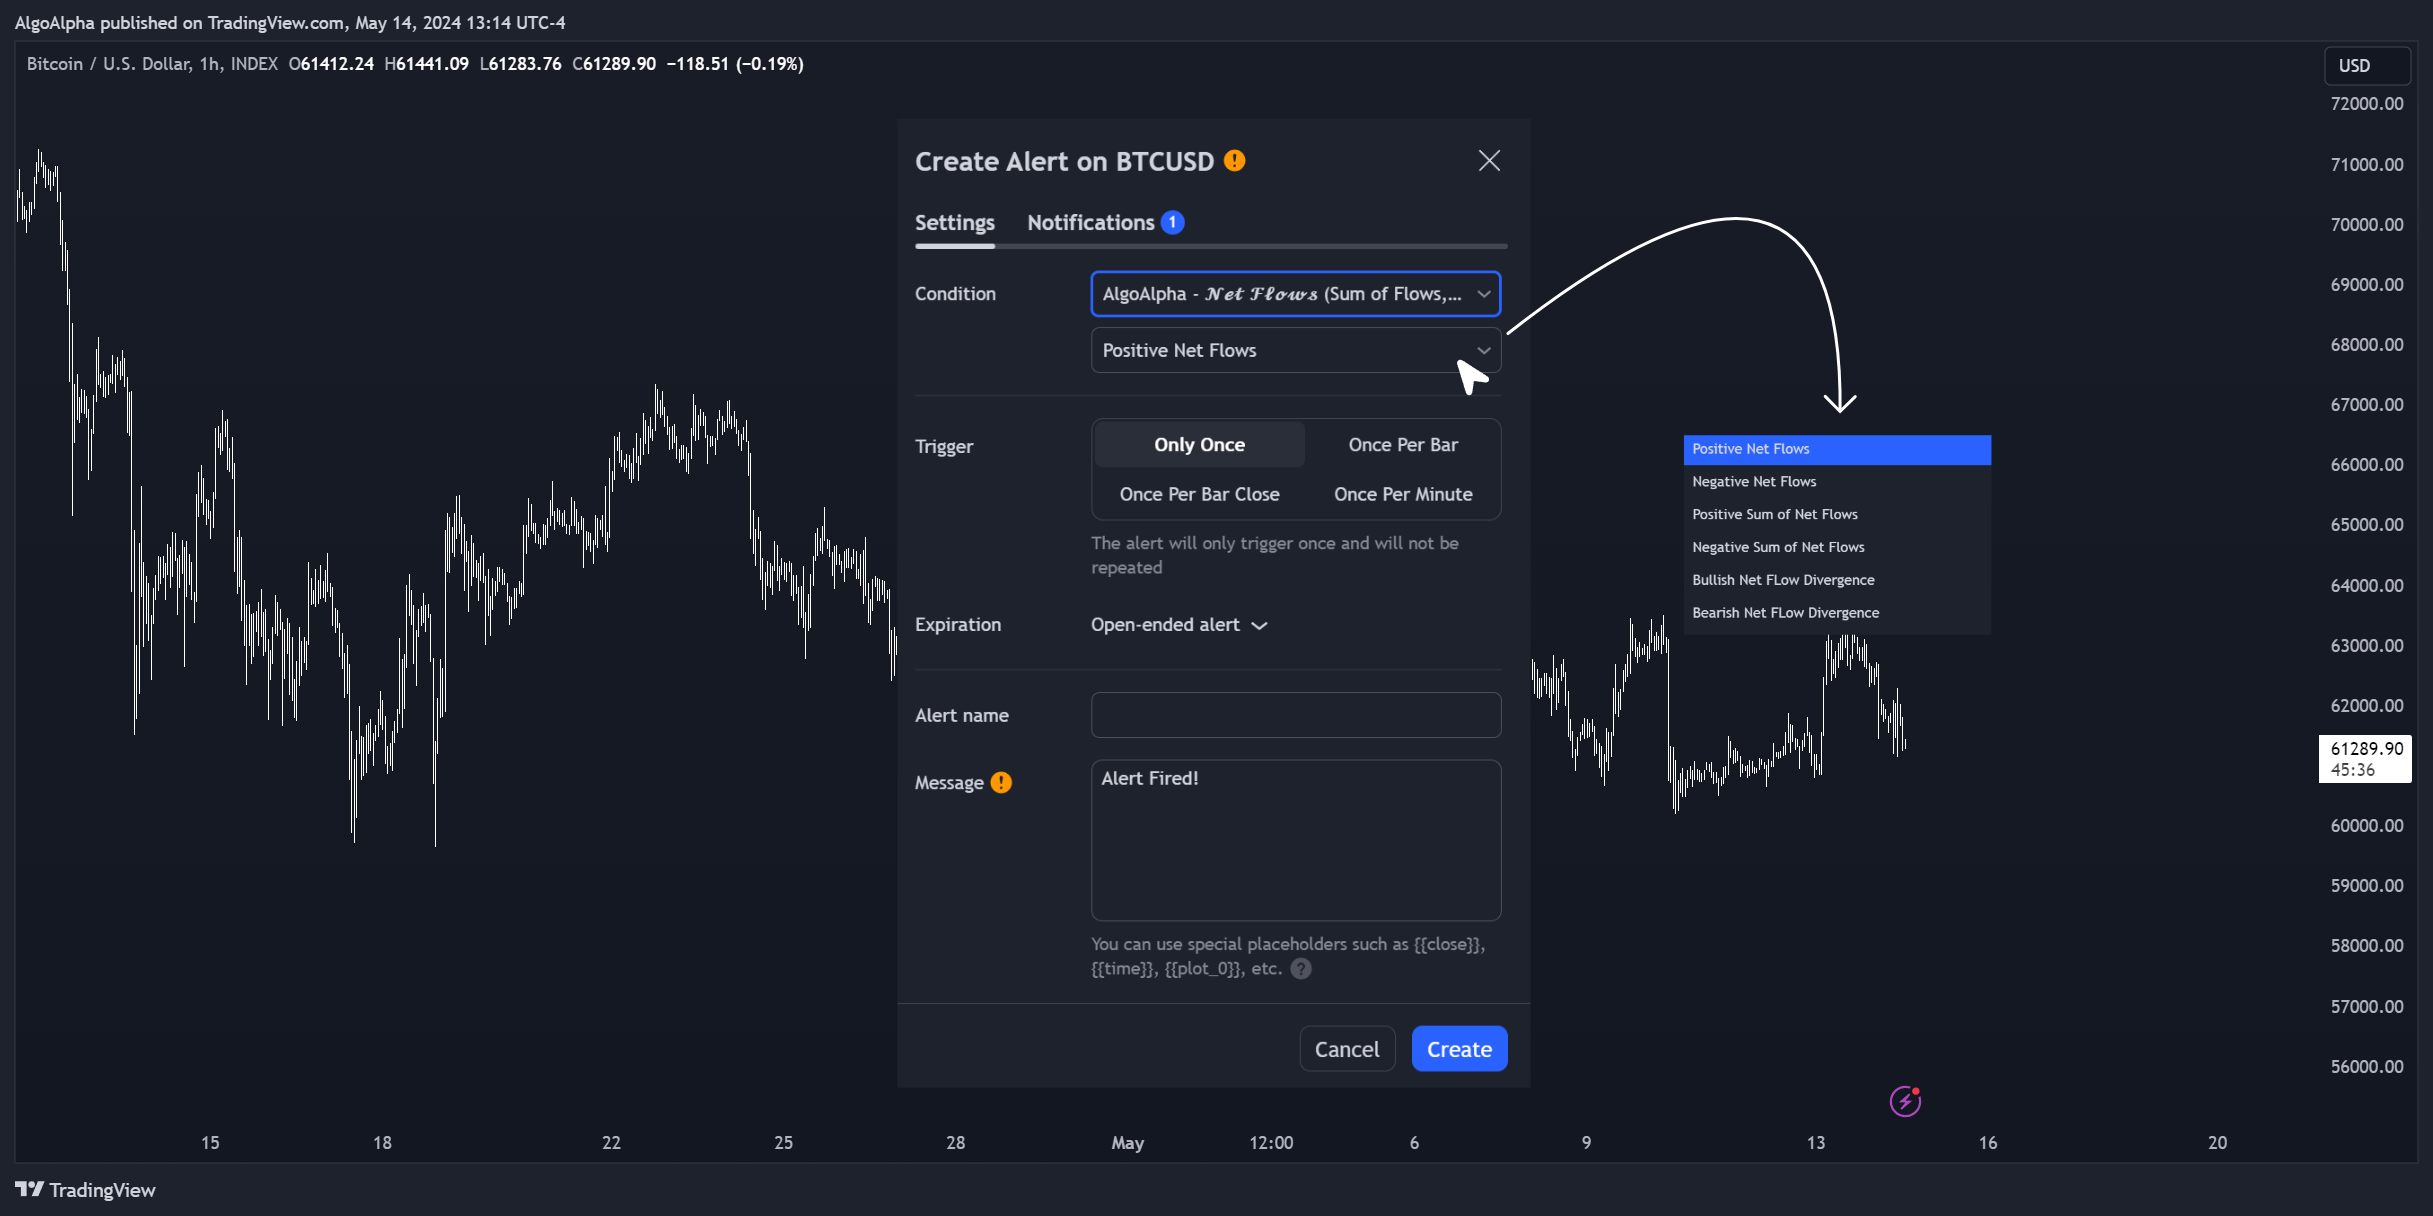Choose Negative Net Flows in the list

click(x=1837, y=482)
